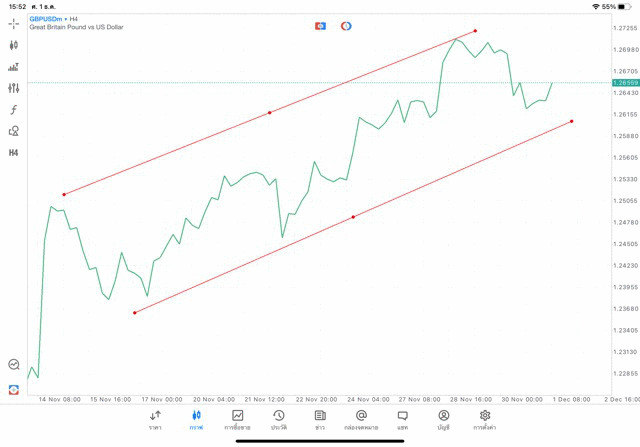Open the การซื้อขาย (Trade) tab
The image size is (640, 447).
[x=238, y=419]
